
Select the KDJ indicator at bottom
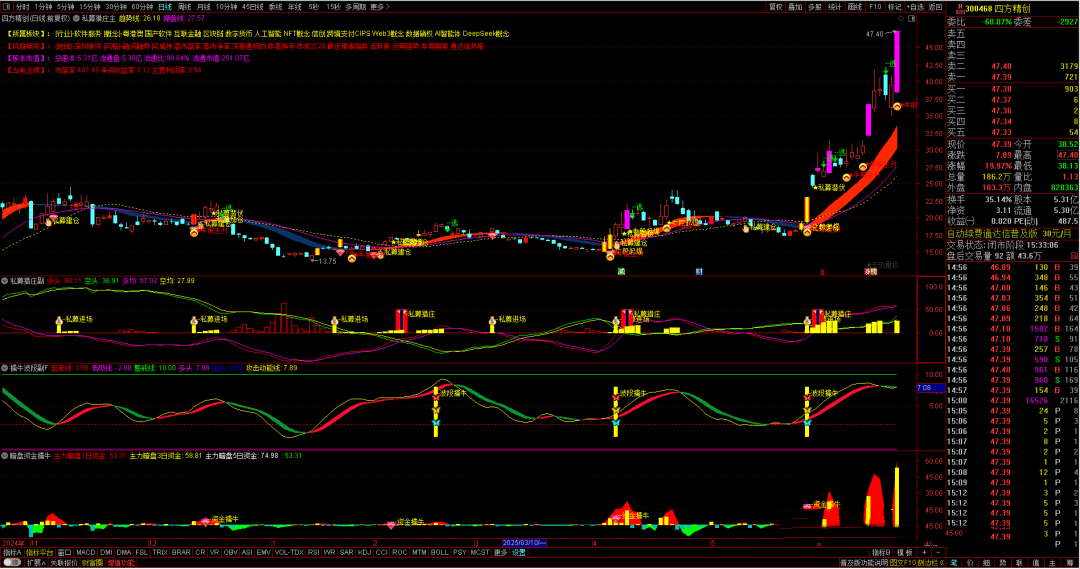[x=364, y=552]
